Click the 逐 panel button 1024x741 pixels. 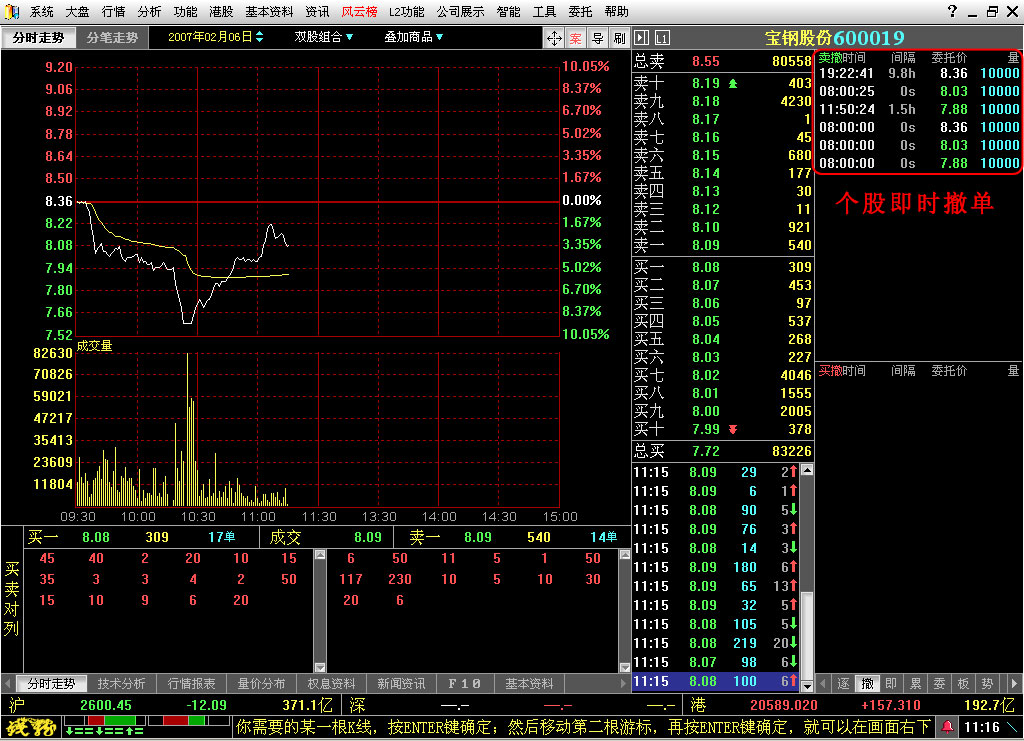coord(844,684)
